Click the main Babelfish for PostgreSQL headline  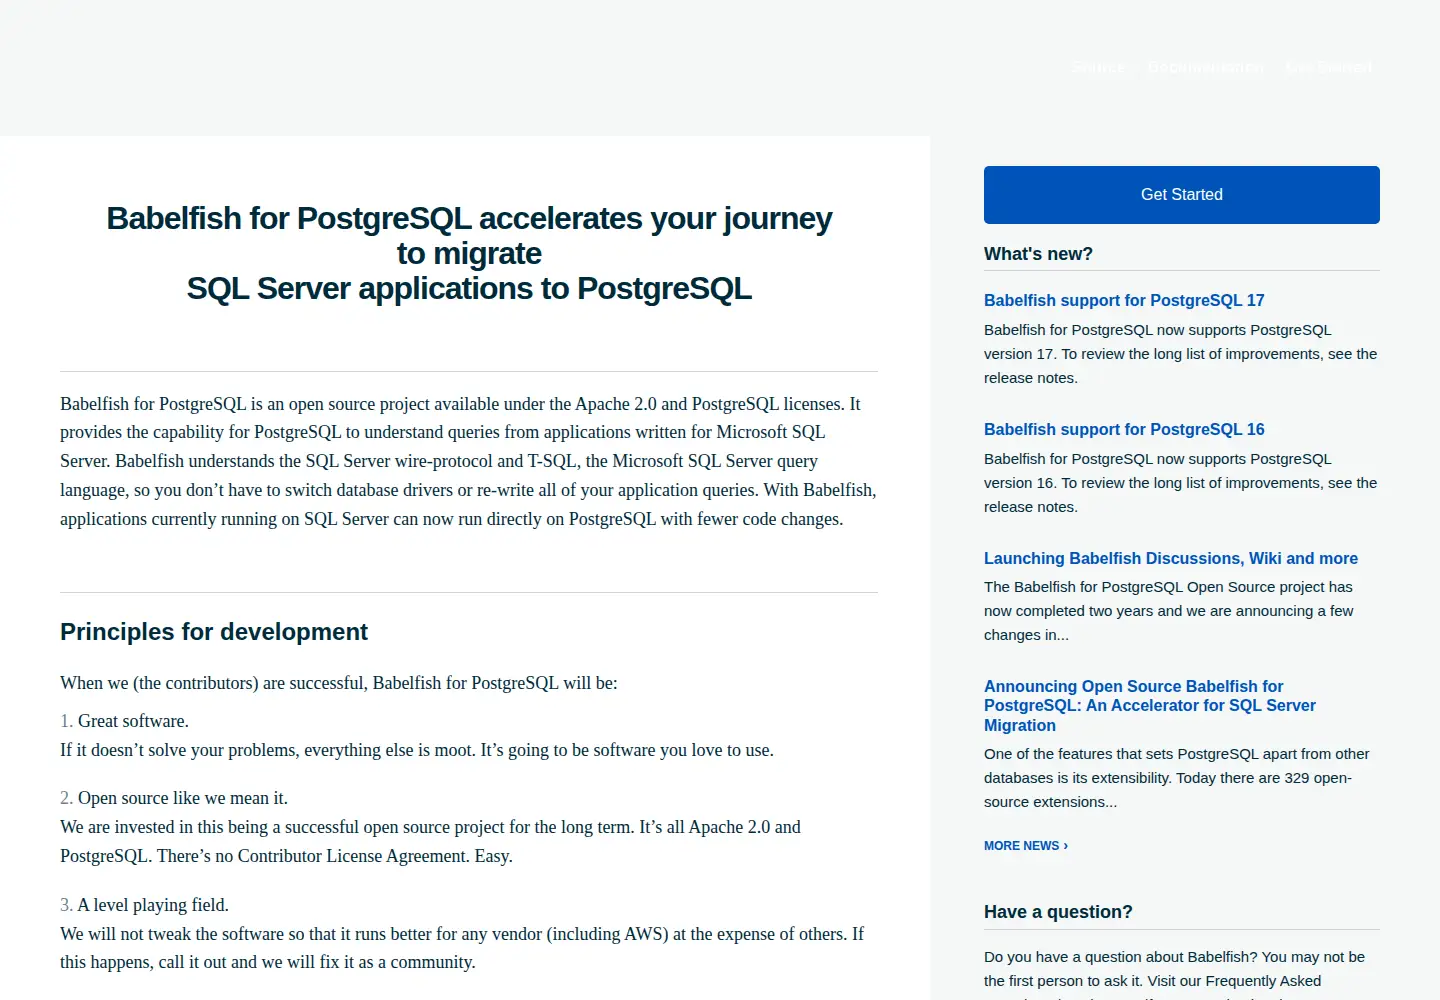(469, 253)
